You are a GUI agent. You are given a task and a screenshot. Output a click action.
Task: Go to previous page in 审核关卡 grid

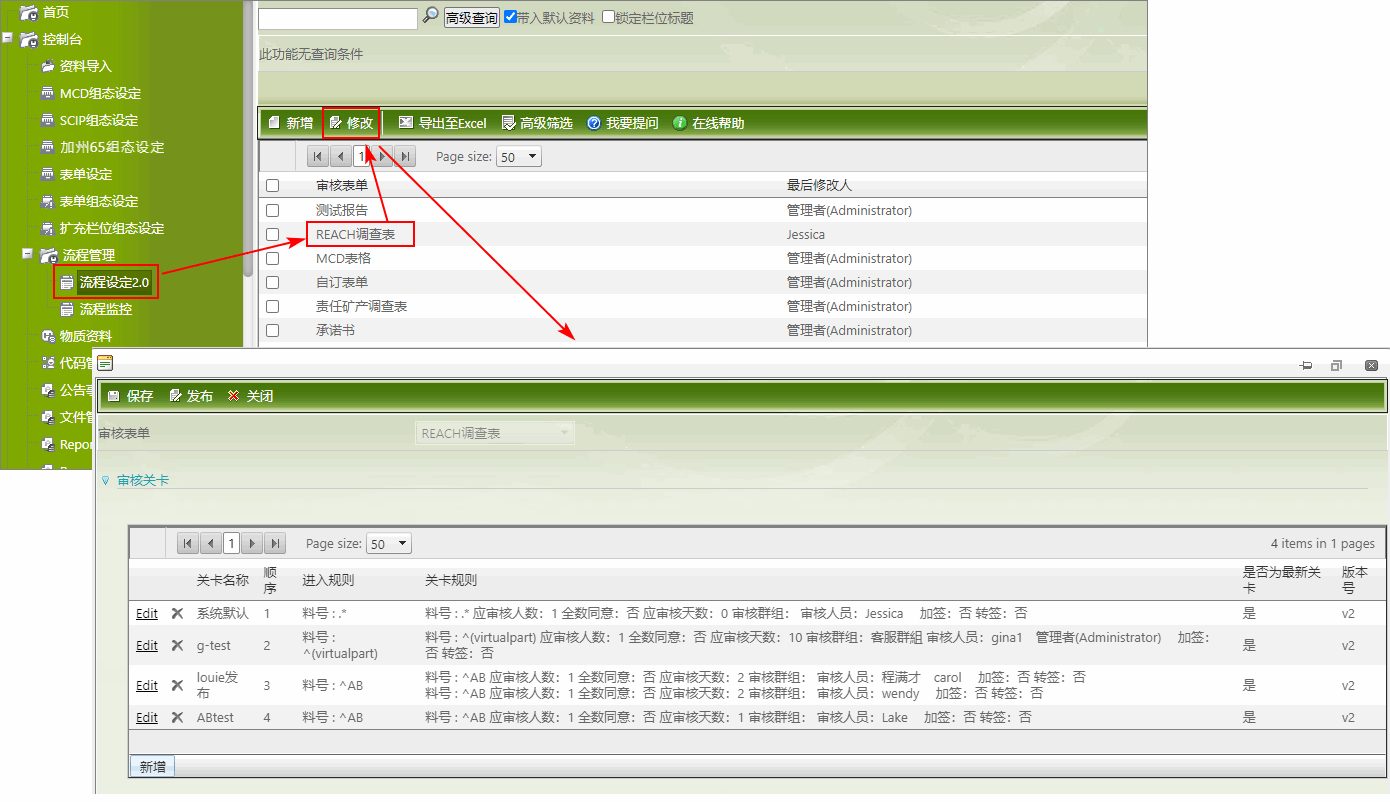pos(211,543)
